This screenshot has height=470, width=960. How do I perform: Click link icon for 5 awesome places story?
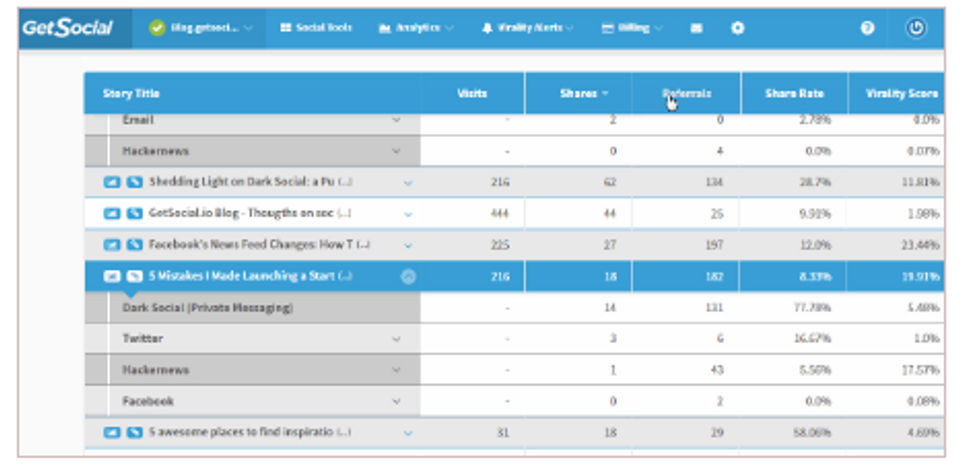[134, 433]
